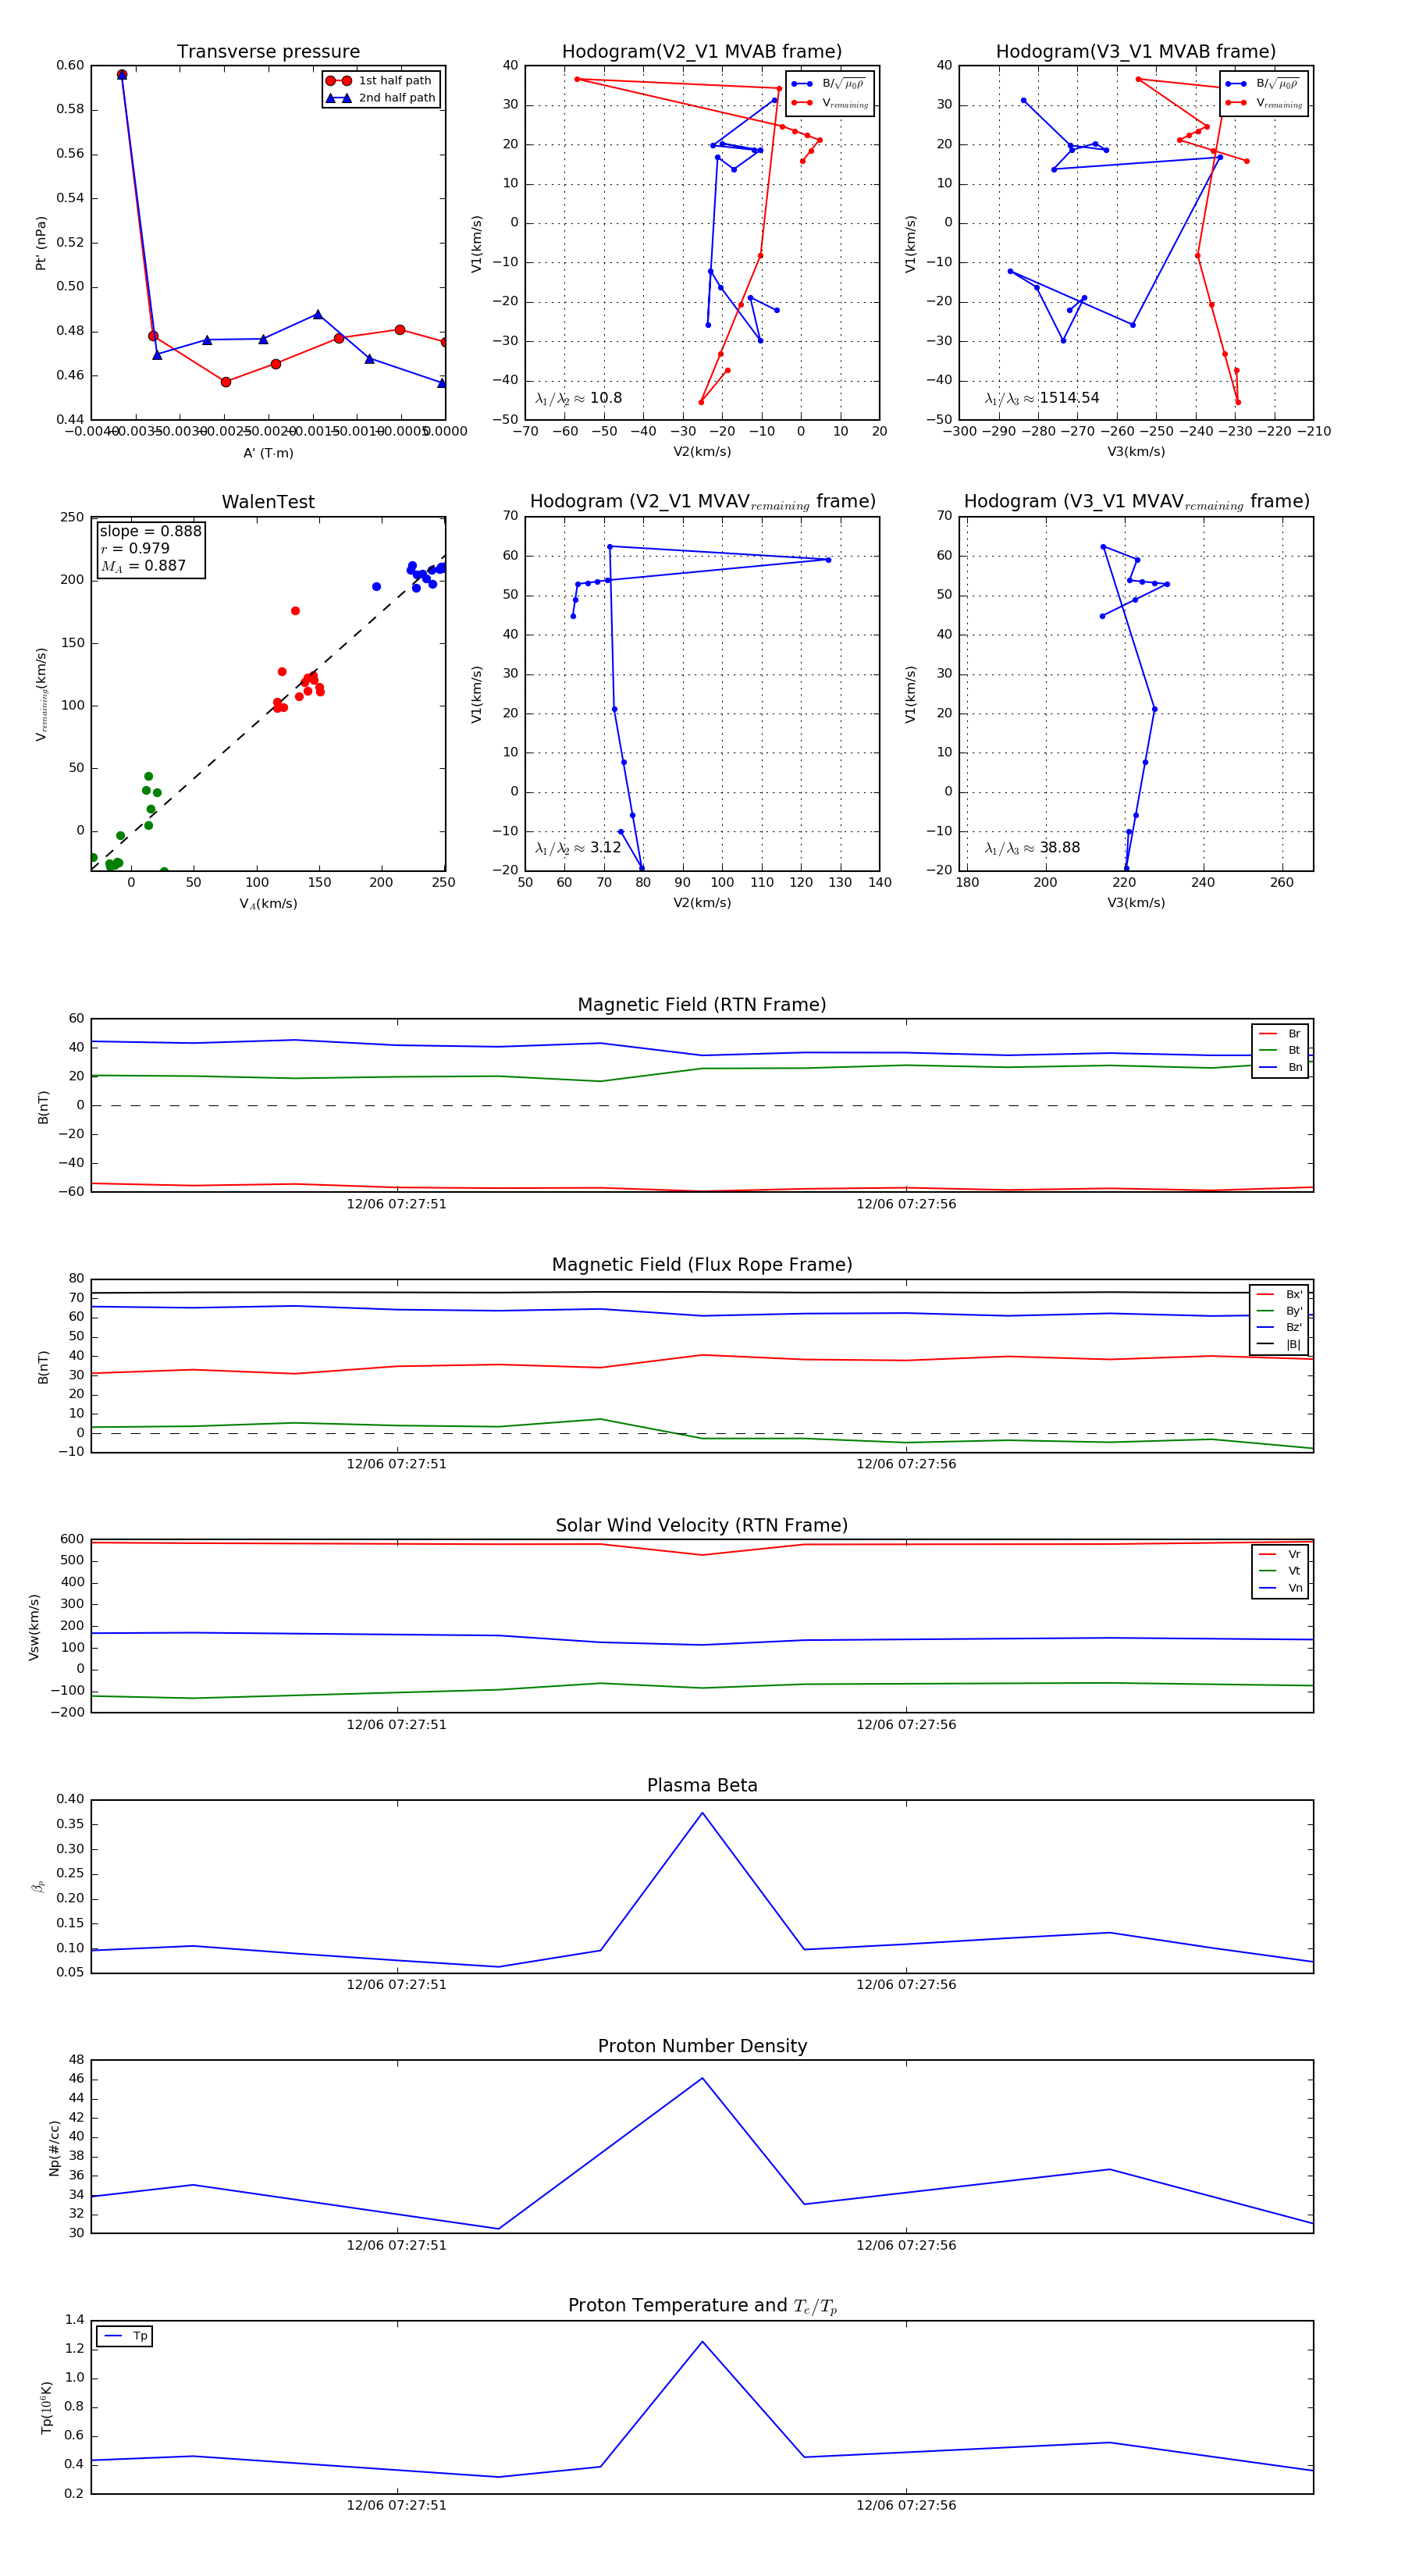This screenshot has width=1405, height=2576.
Task: Click the peak of the Plasma Beta curve
Action: 702,1813
